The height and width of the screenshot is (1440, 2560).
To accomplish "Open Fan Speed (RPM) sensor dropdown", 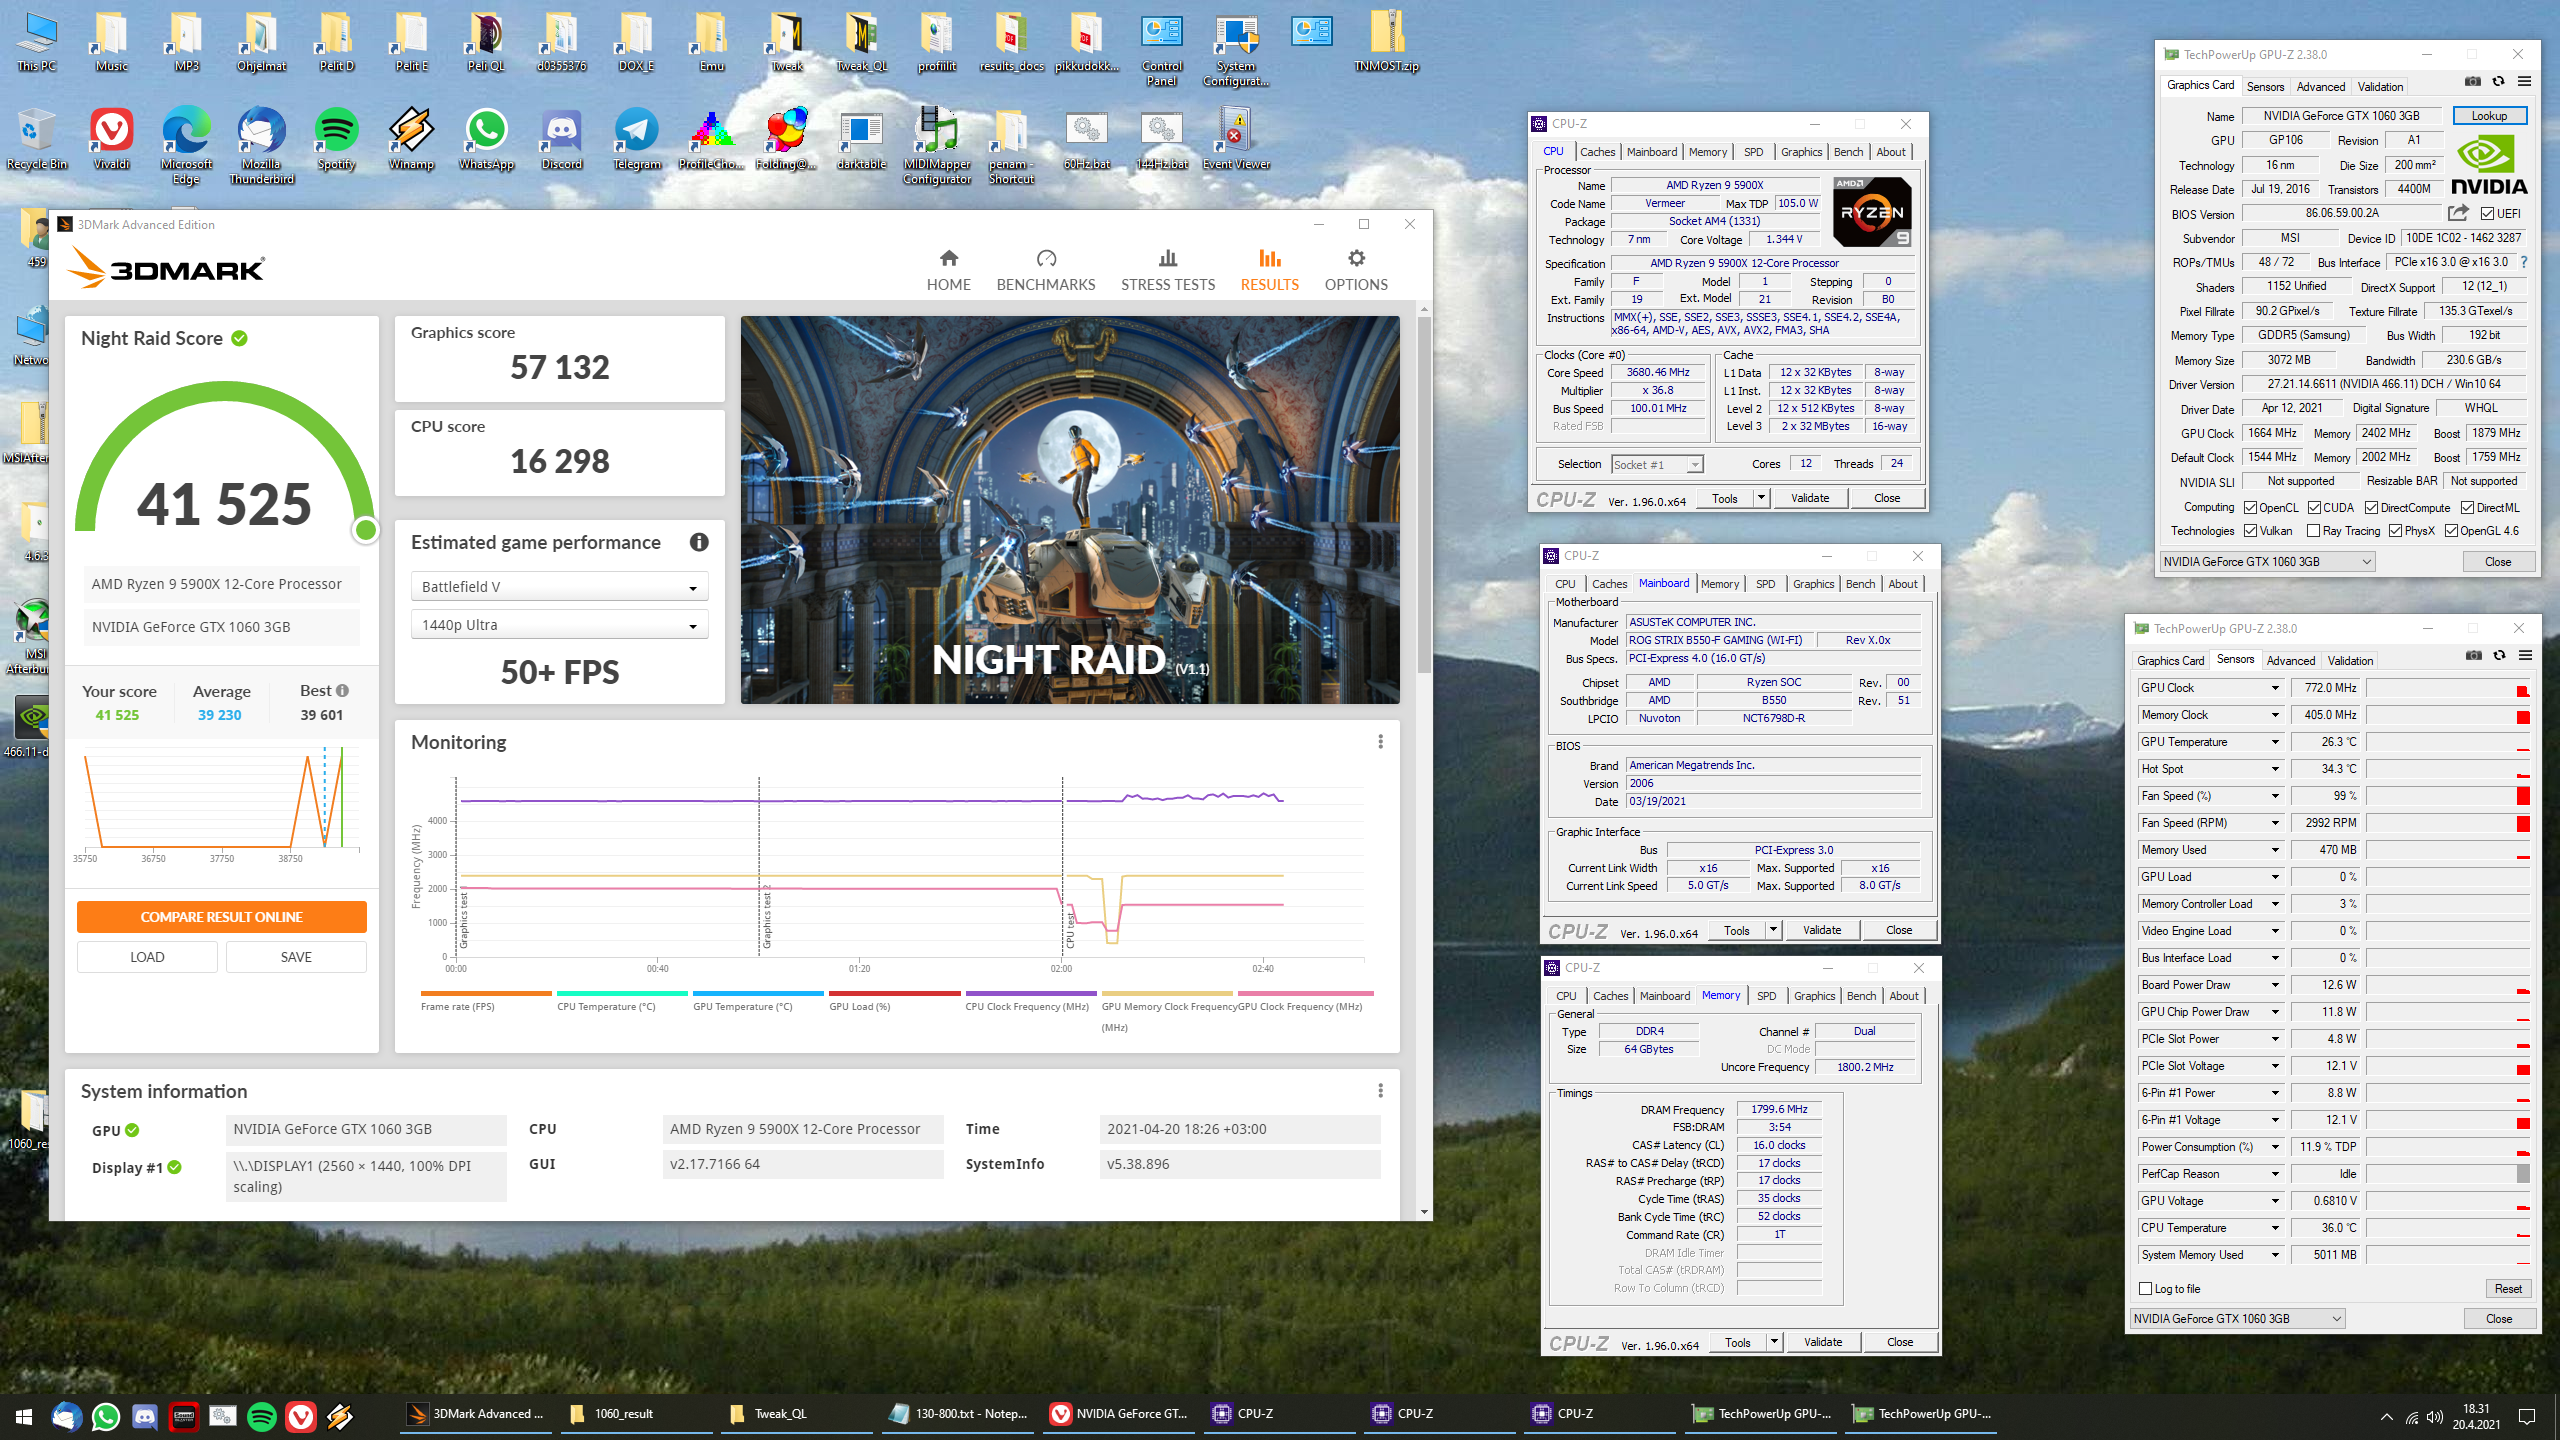I will (2276, 823).
